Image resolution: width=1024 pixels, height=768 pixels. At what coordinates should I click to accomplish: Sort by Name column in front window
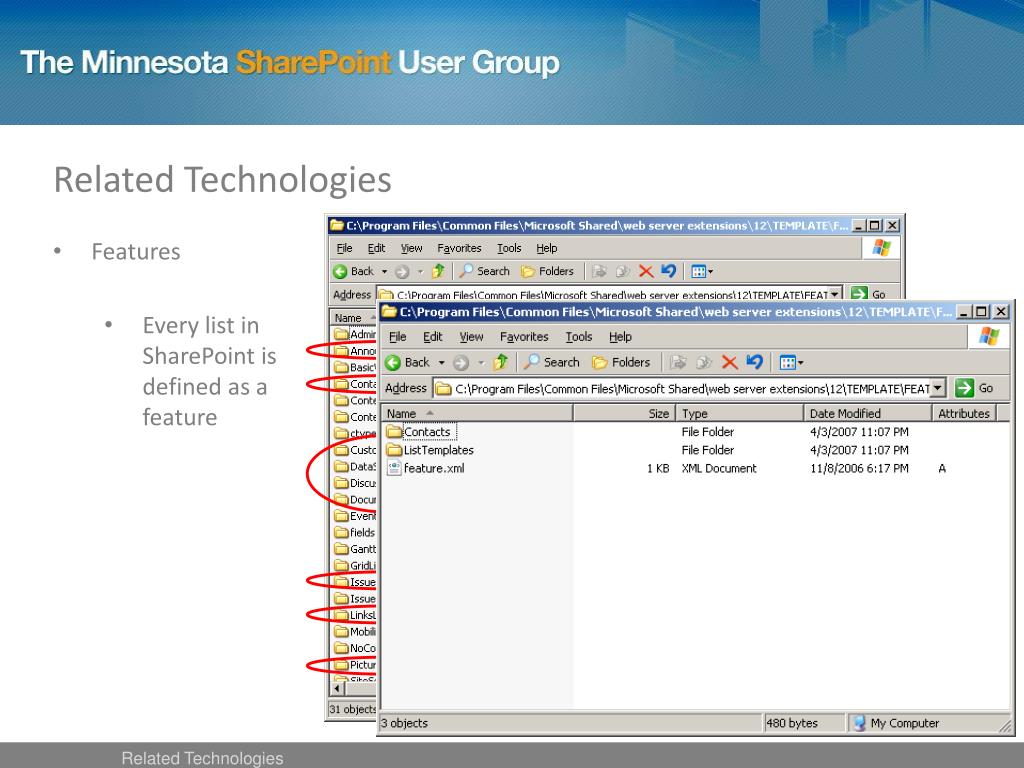pos(477,413)
